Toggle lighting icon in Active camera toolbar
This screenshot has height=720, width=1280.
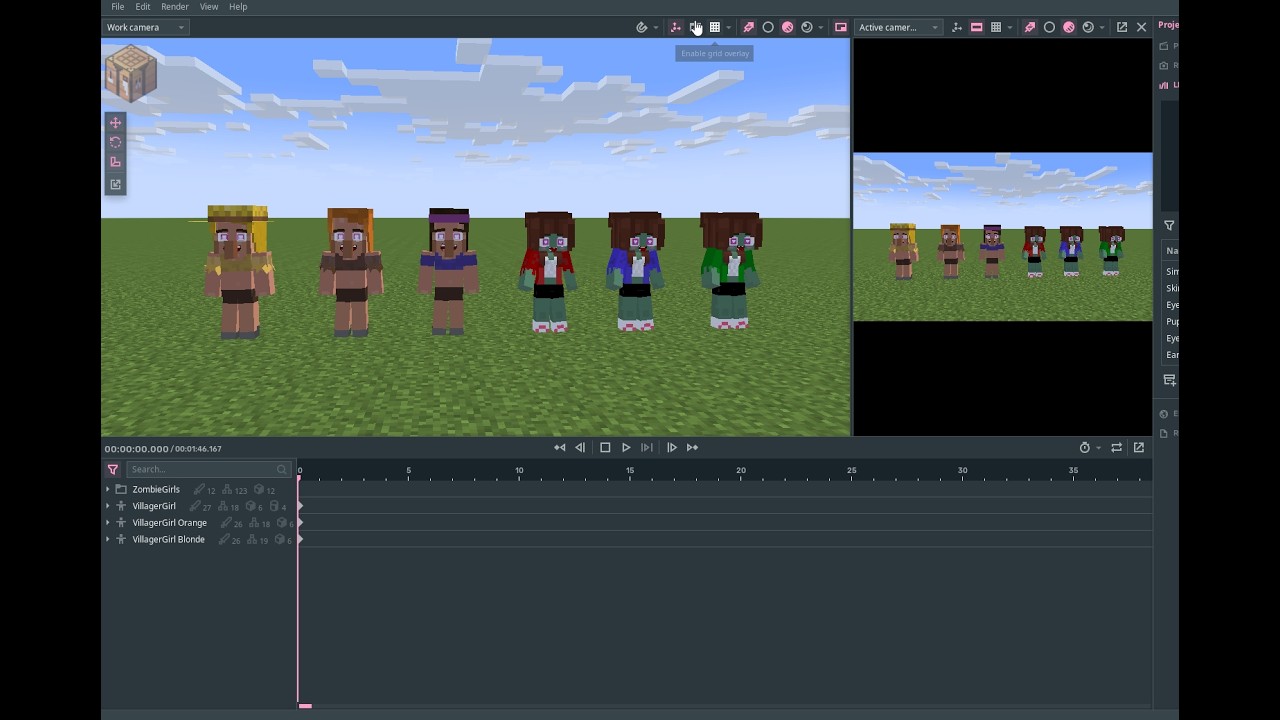pyautogui.click(x=1030, y=27)
